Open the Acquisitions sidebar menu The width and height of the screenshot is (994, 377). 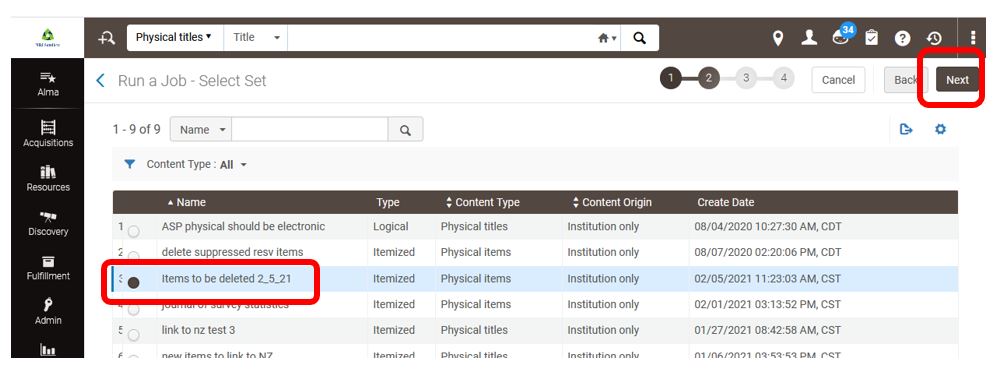48,134
